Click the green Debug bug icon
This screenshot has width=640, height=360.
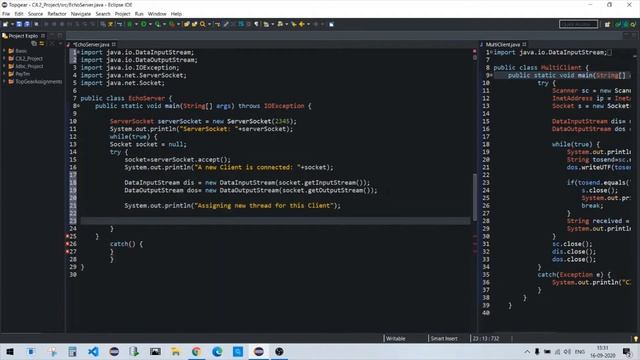(x=130, y=24)
